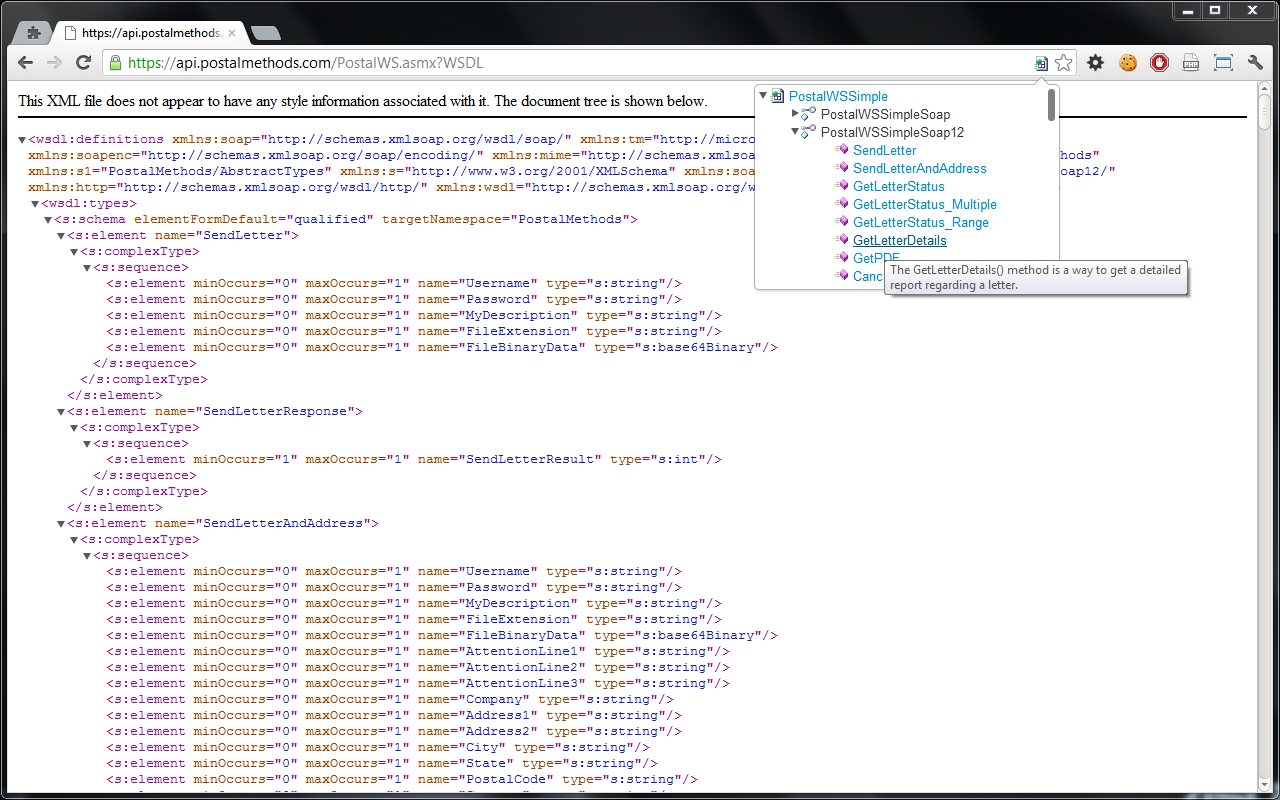
Task: Open the PHP extension icon
Action: 1191,63
